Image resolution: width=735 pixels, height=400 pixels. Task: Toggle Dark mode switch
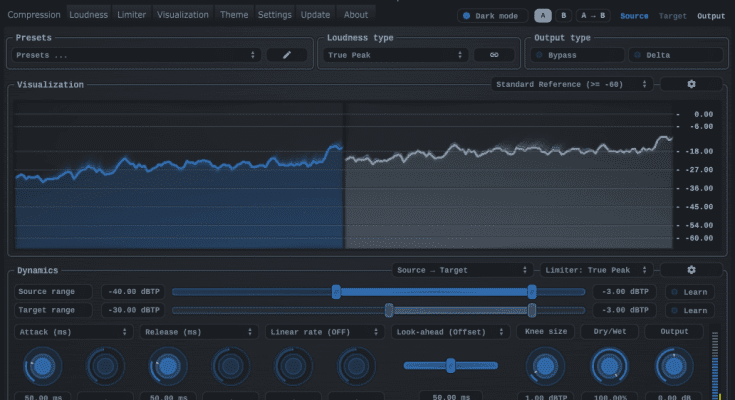(467, 16)
